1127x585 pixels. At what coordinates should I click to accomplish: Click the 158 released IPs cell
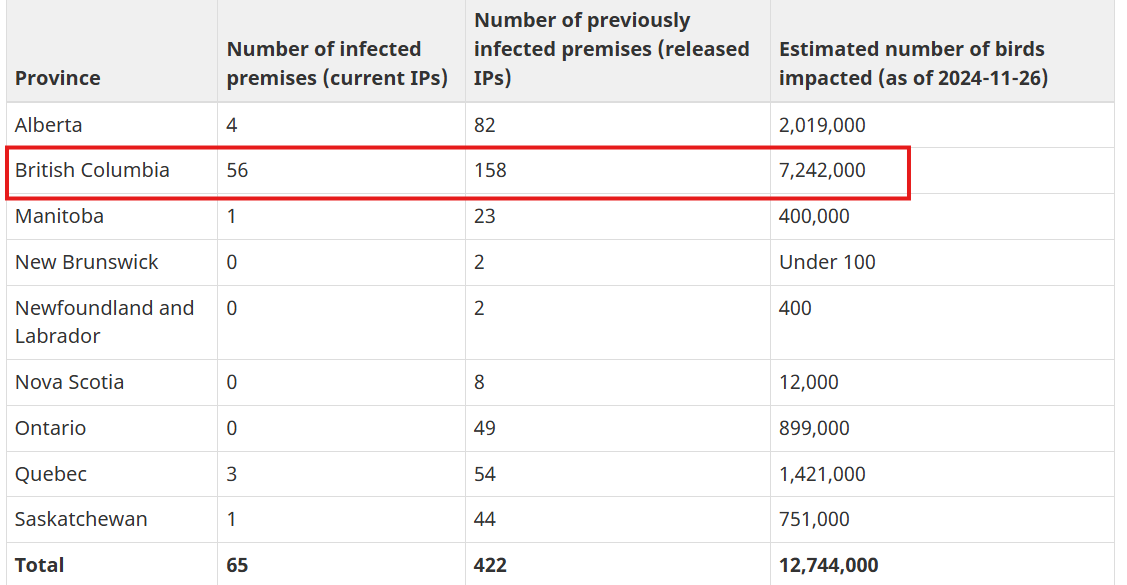tap(490, 170)
